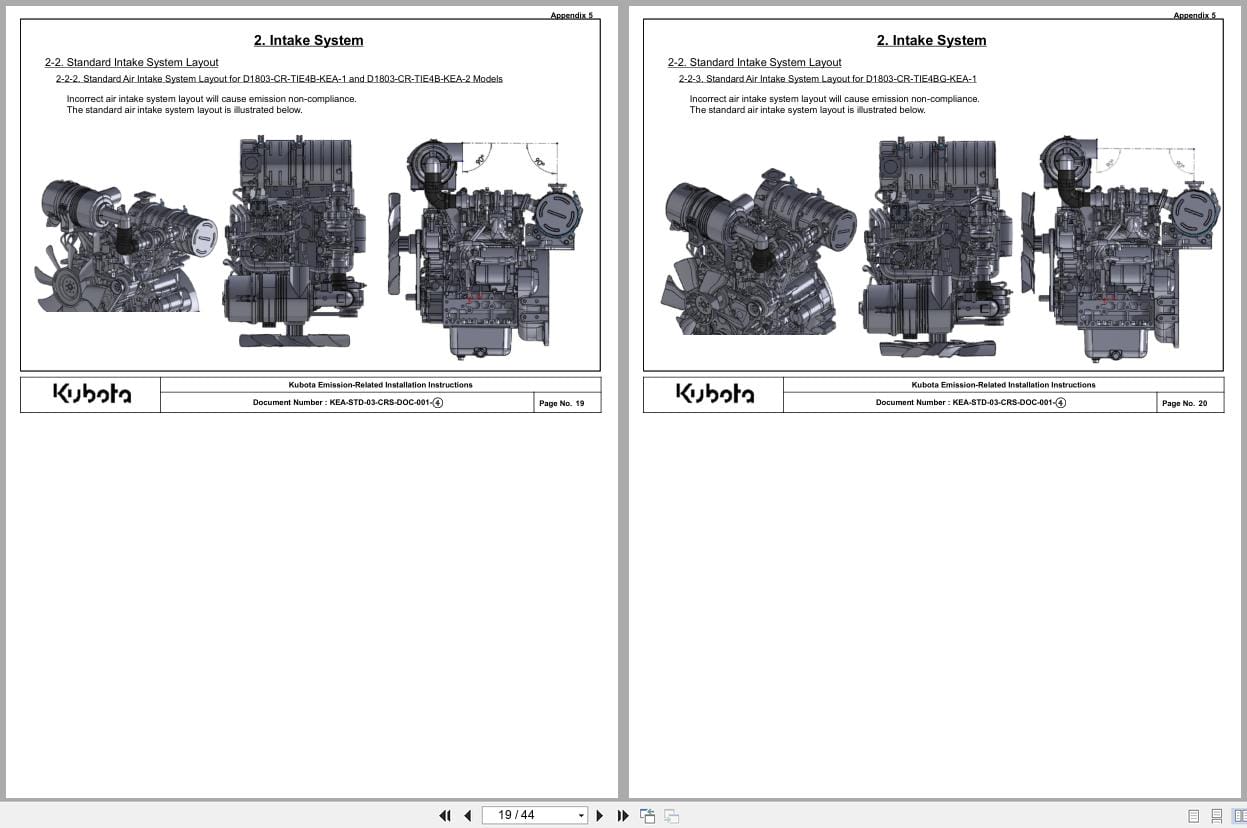Open the recent pages list beside page counter
The height and width of the screenshot is (828, 1247).
(x=580, y=815)
